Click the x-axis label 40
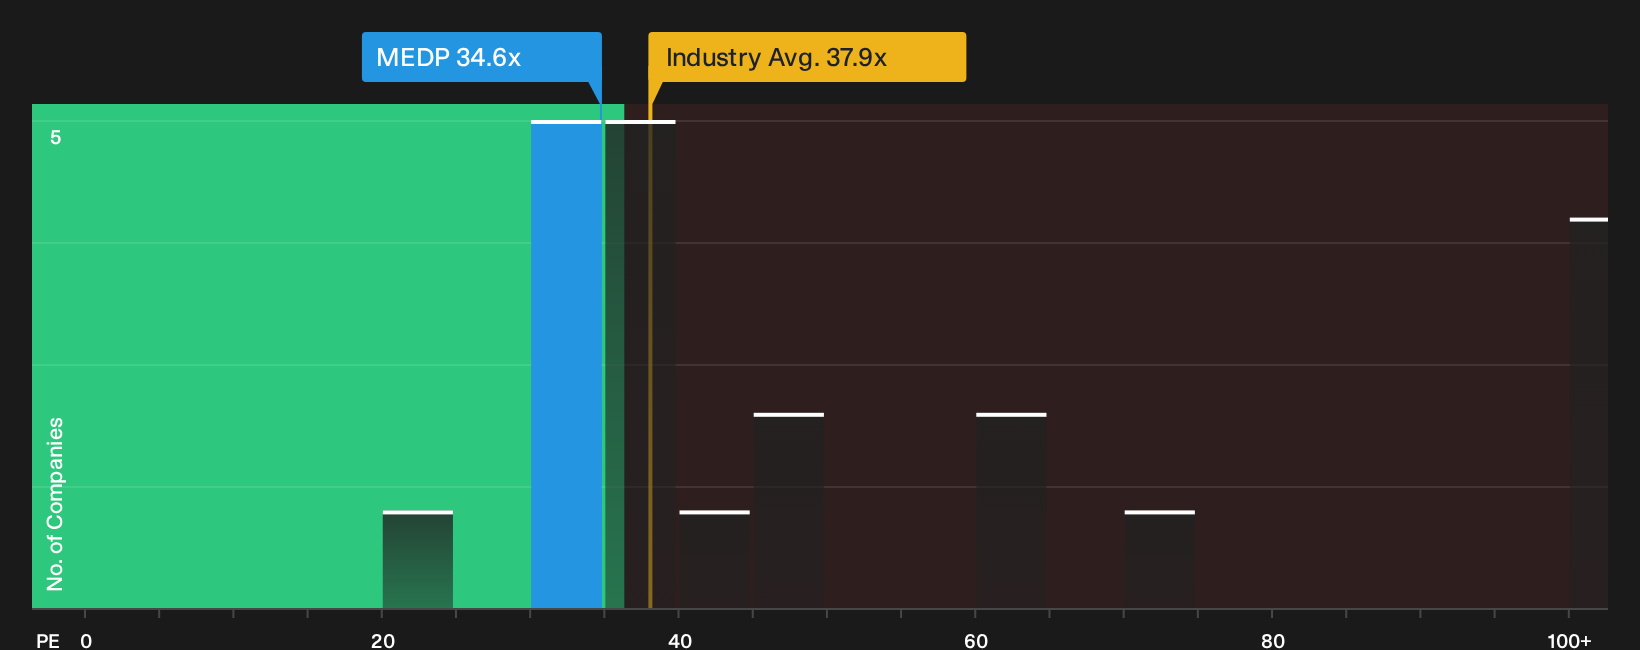The image size is (1640, 650). click(680, 640)
